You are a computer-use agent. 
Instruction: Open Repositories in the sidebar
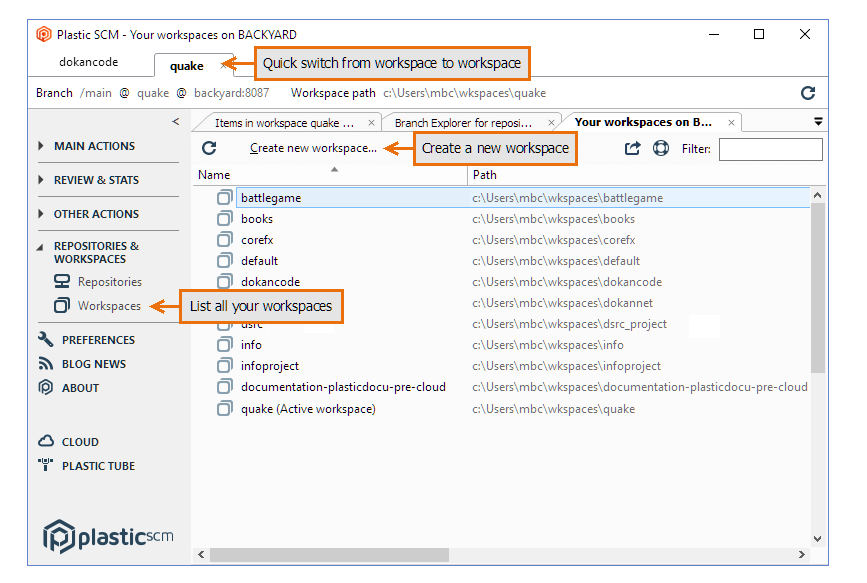pyautogui.click(x=109, y=282)
